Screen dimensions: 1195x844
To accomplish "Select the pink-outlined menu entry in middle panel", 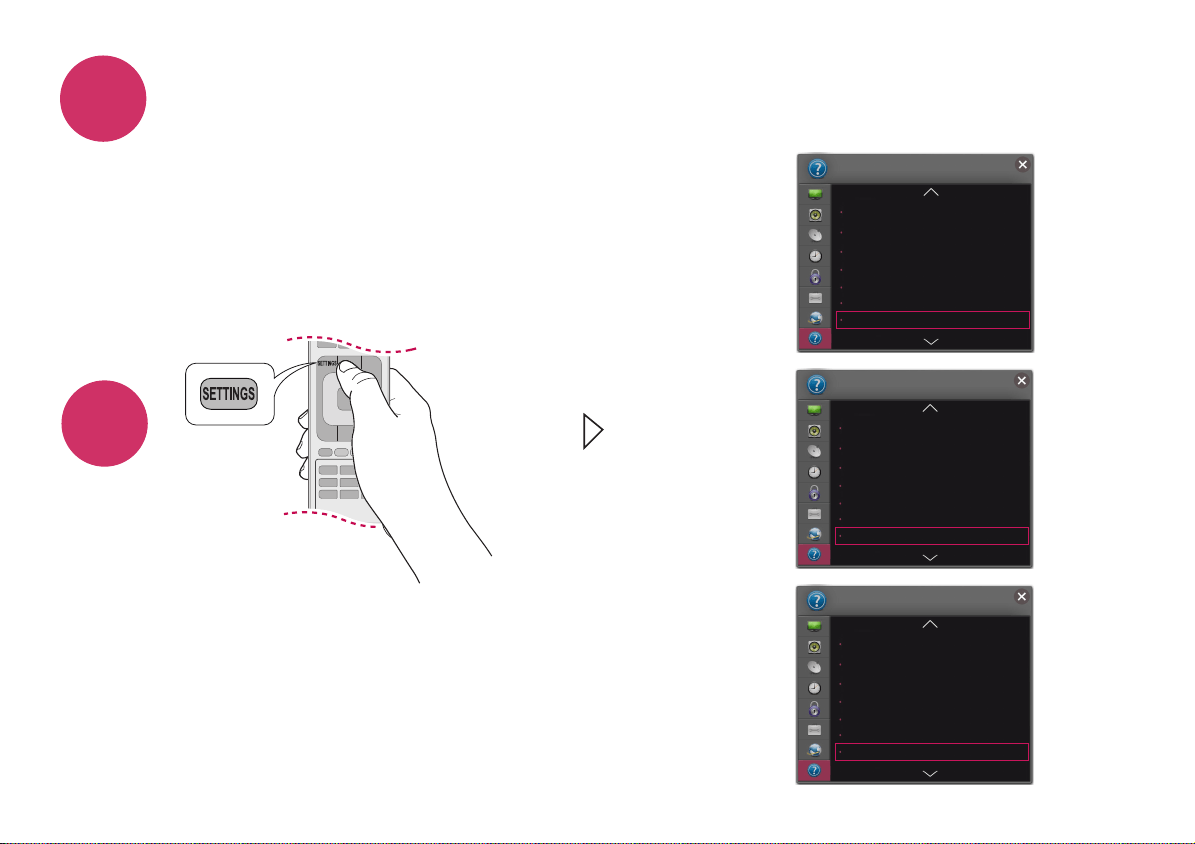I will point(932,535).
